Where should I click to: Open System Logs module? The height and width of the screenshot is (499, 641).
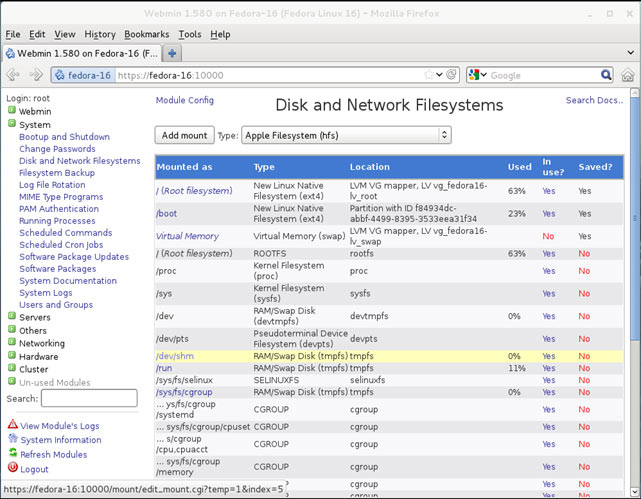click(45, 293)
